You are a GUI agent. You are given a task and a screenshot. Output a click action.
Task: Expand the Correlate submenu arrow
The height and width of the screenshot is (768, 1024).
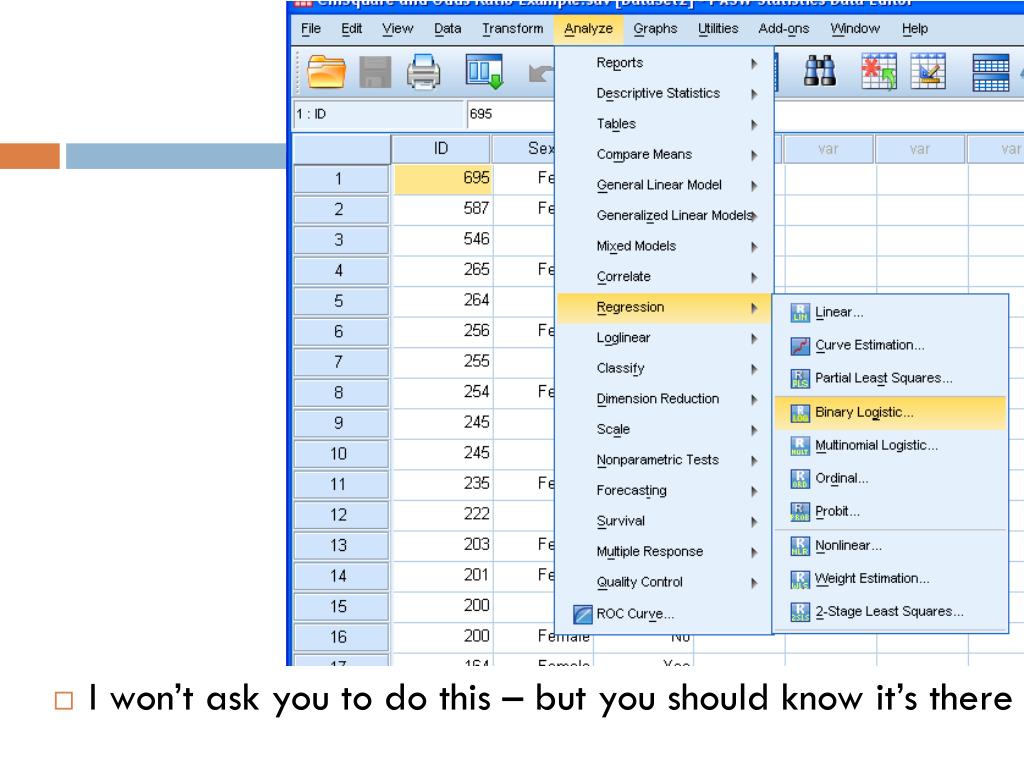tap(754, 278)
